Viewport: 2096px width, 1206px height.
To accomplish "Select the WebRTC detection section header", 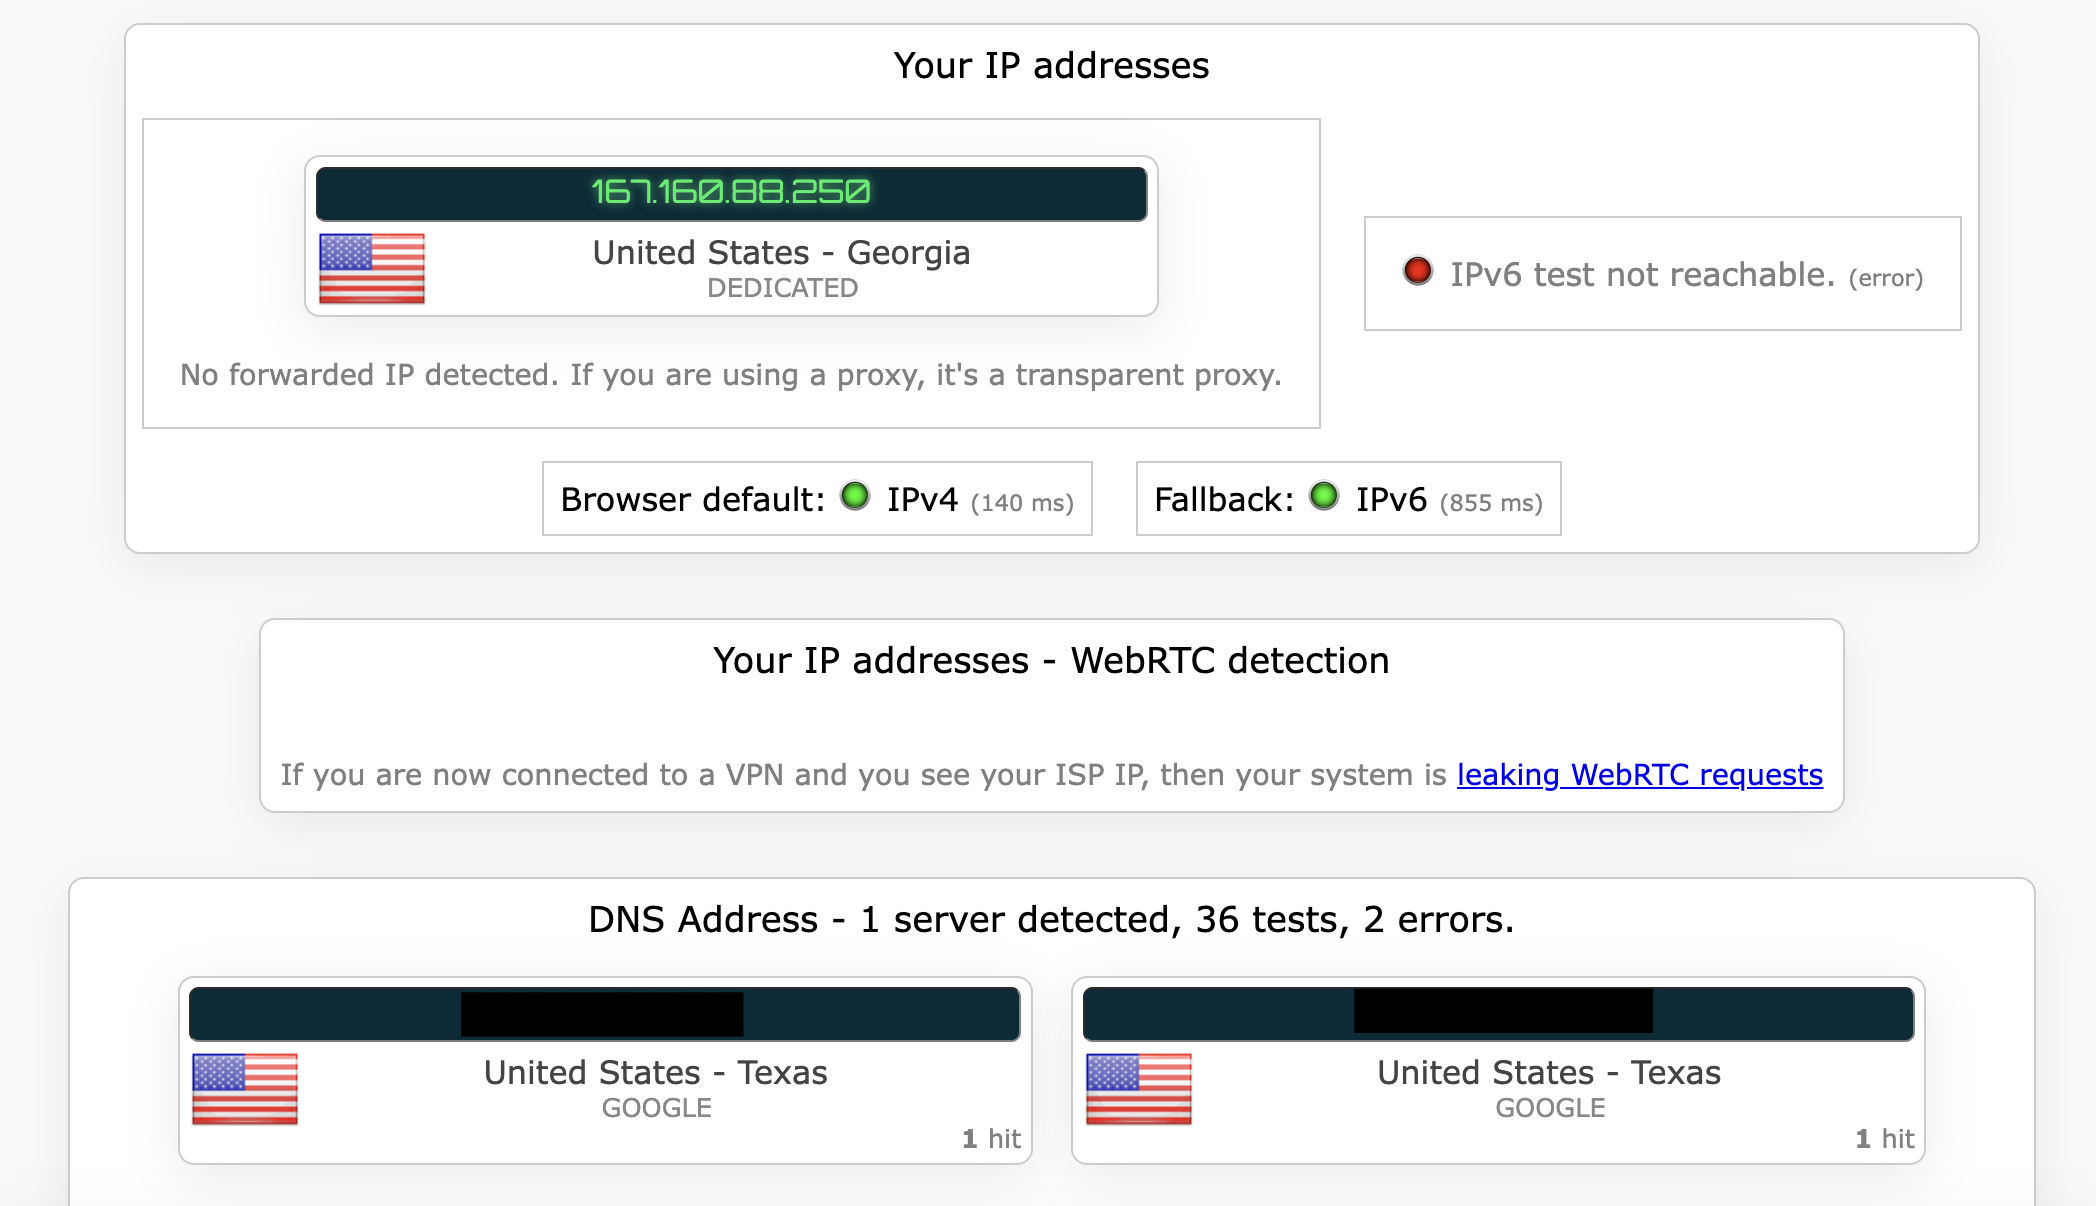I will (1049, 660).
